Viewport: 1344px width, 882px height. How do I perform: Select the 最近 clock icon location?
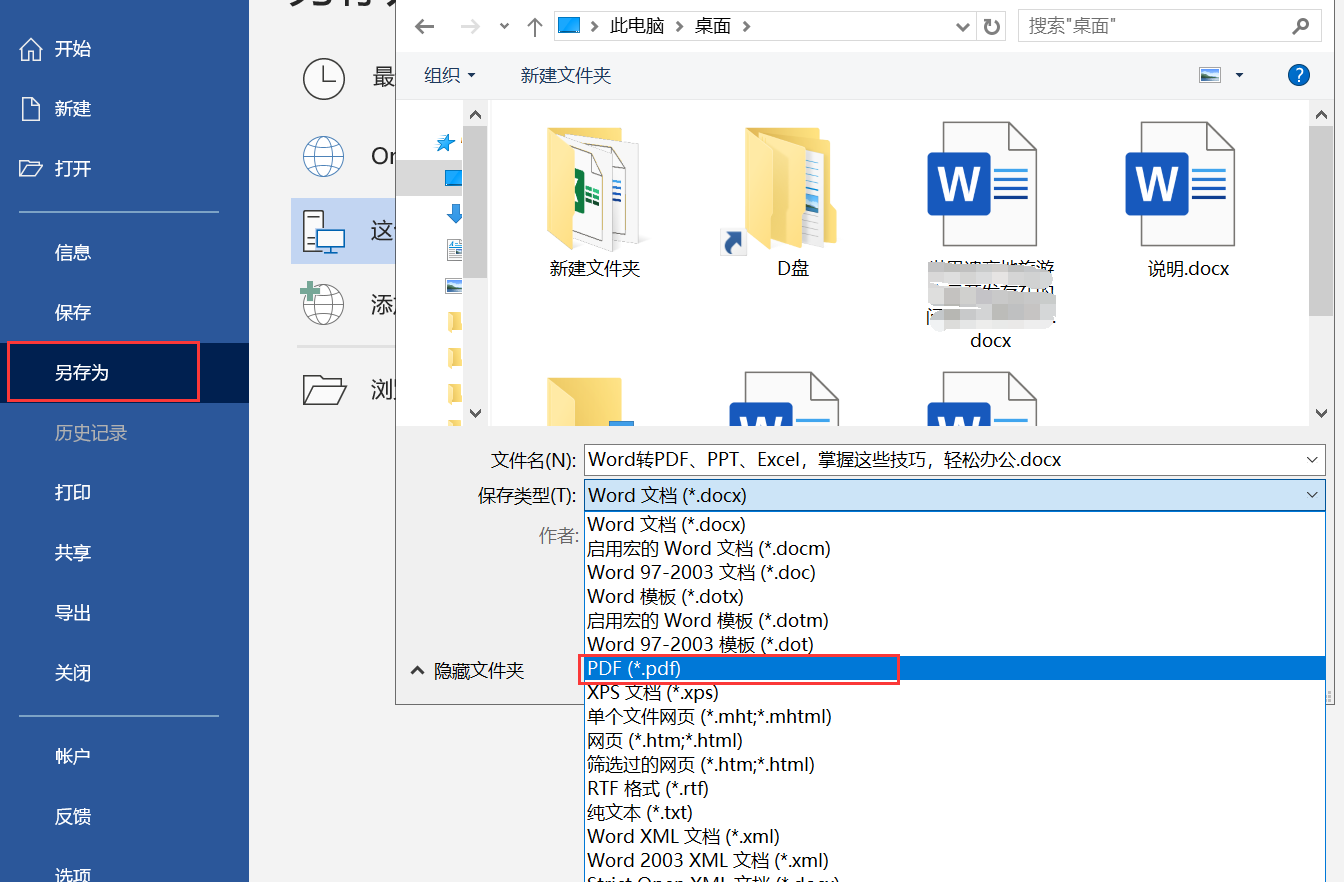click(x=323, y=78)
